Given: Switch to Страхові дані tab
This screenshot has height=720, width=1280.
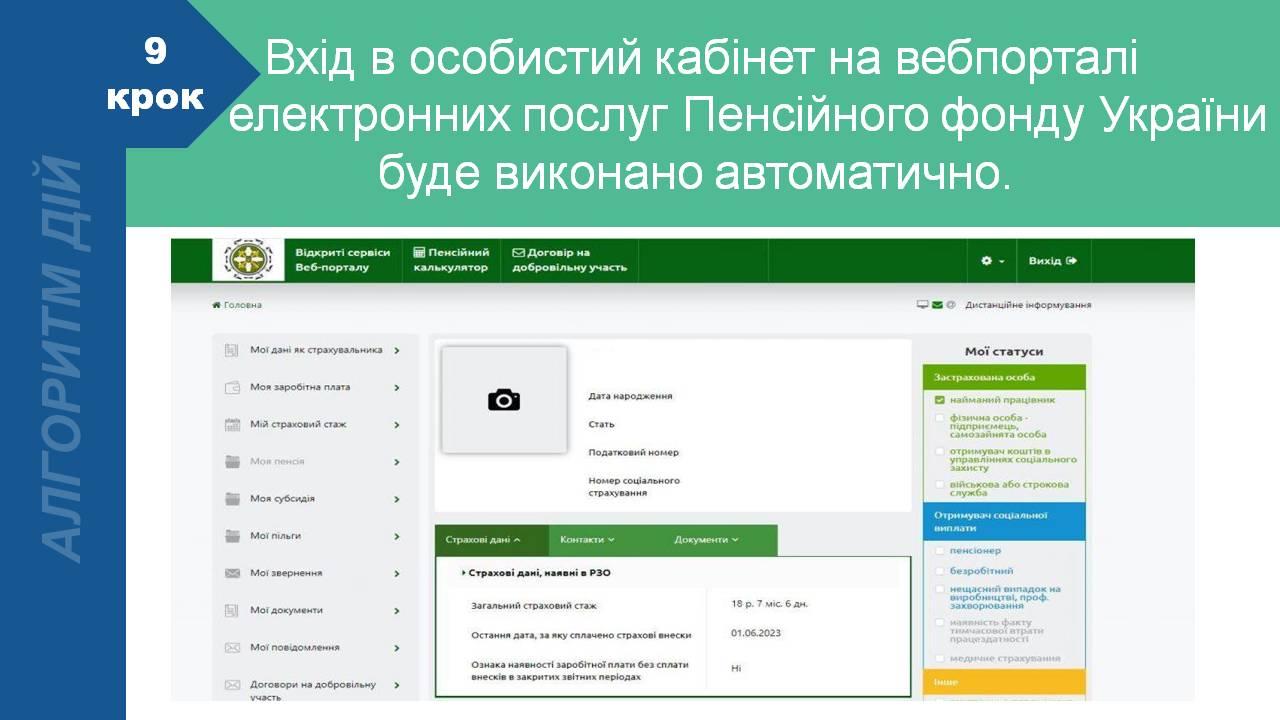Looking at the screenshot, I should 491,540.
